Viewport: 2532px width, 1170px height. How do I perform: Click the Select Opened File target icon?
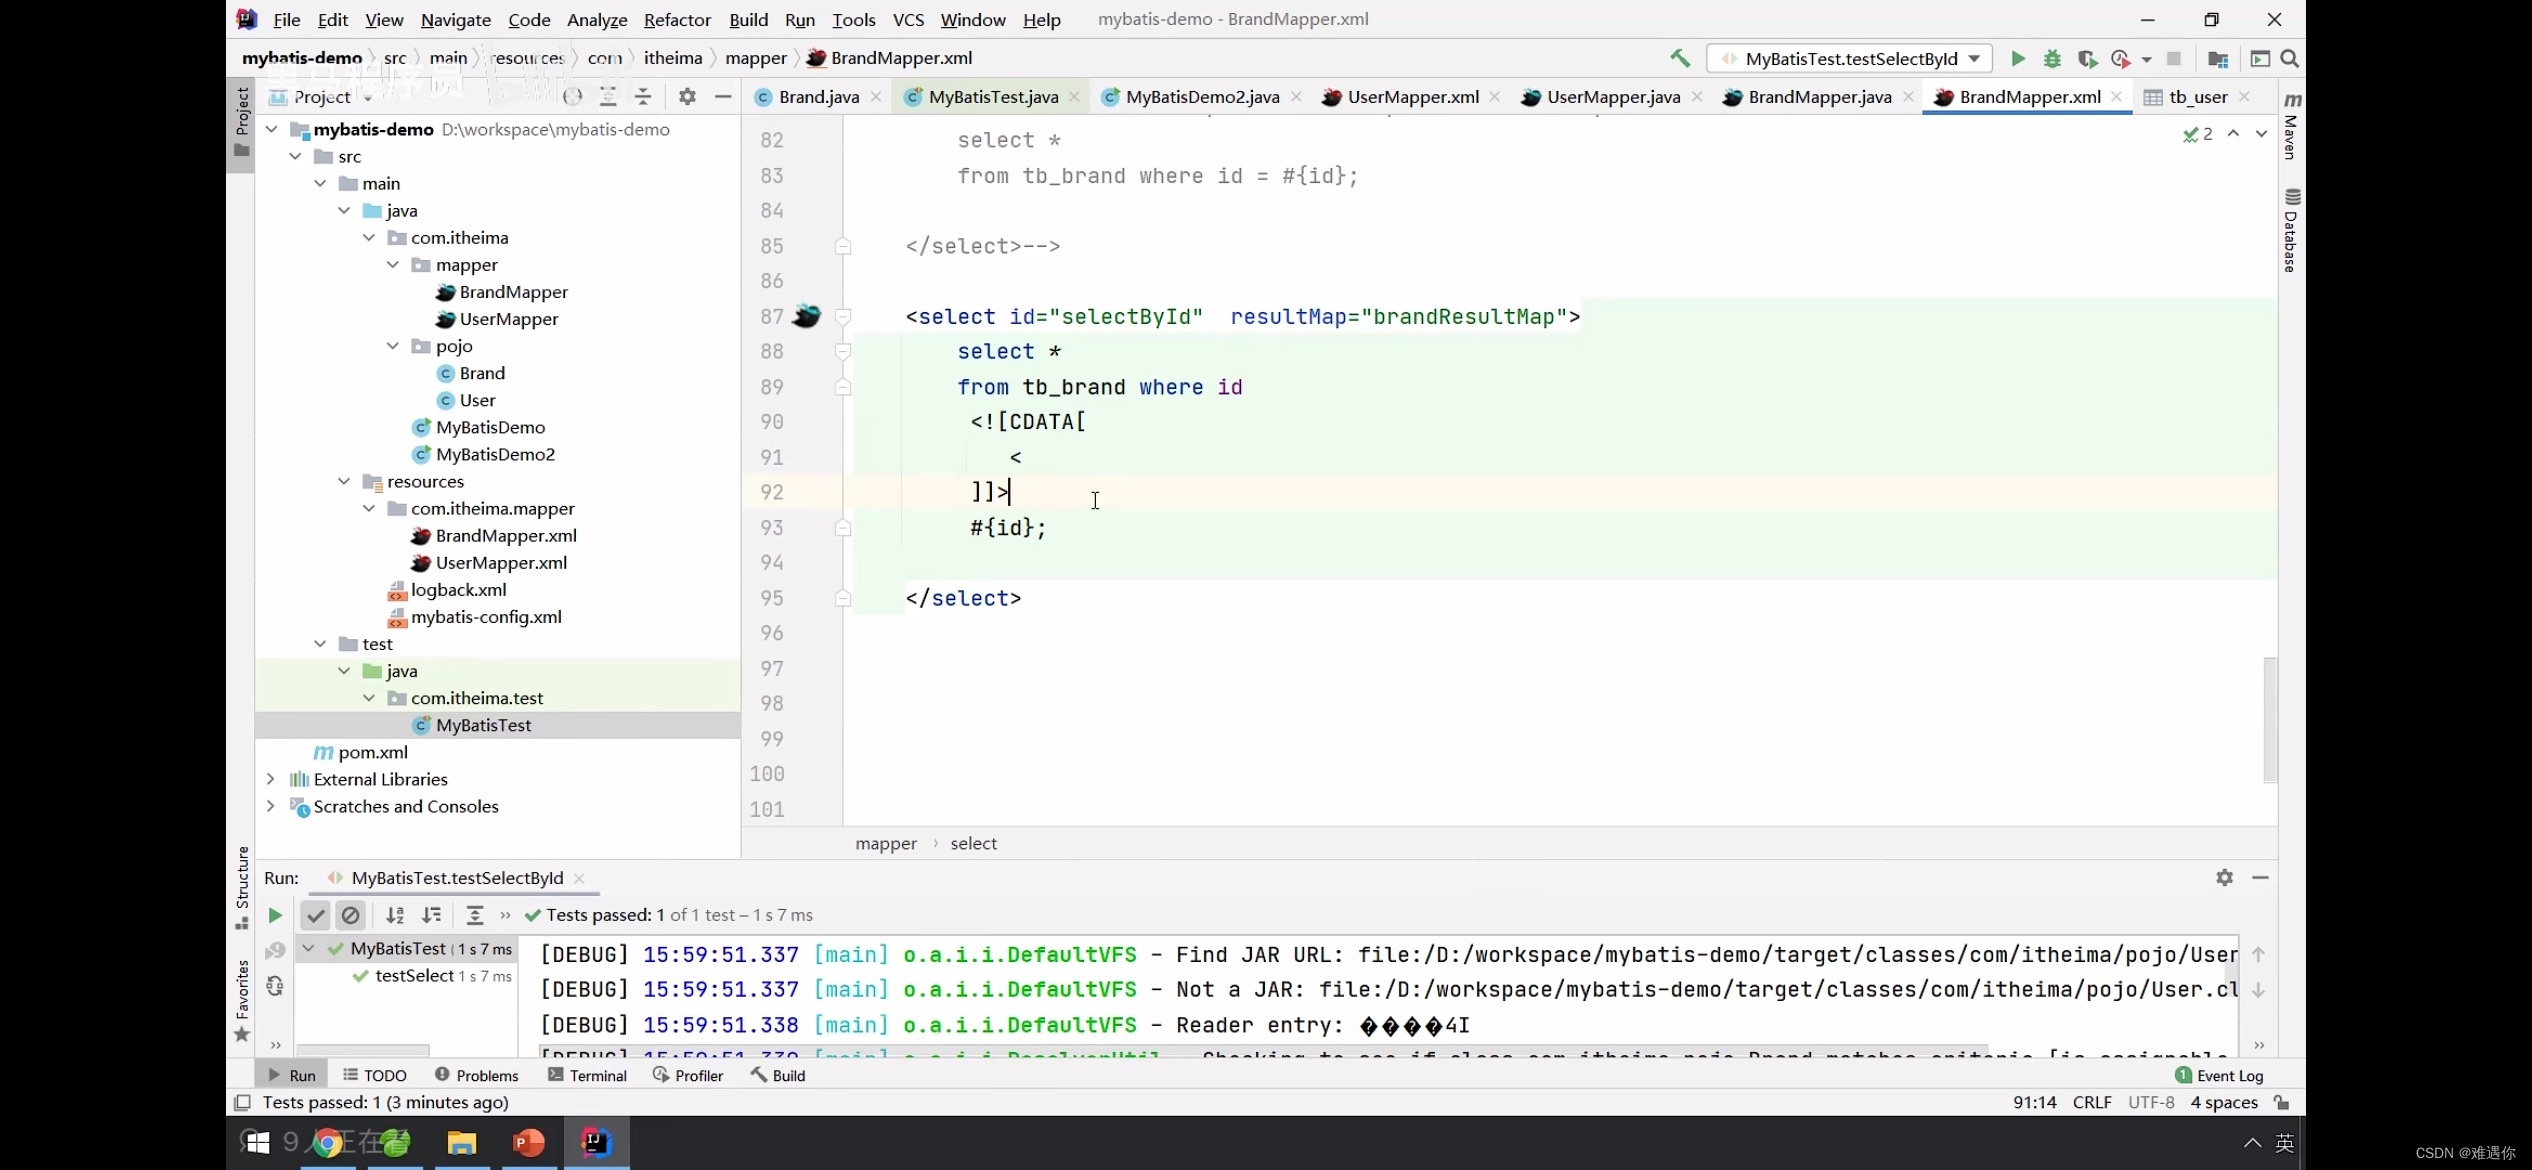pyautogui.click(x=573, y=96)
